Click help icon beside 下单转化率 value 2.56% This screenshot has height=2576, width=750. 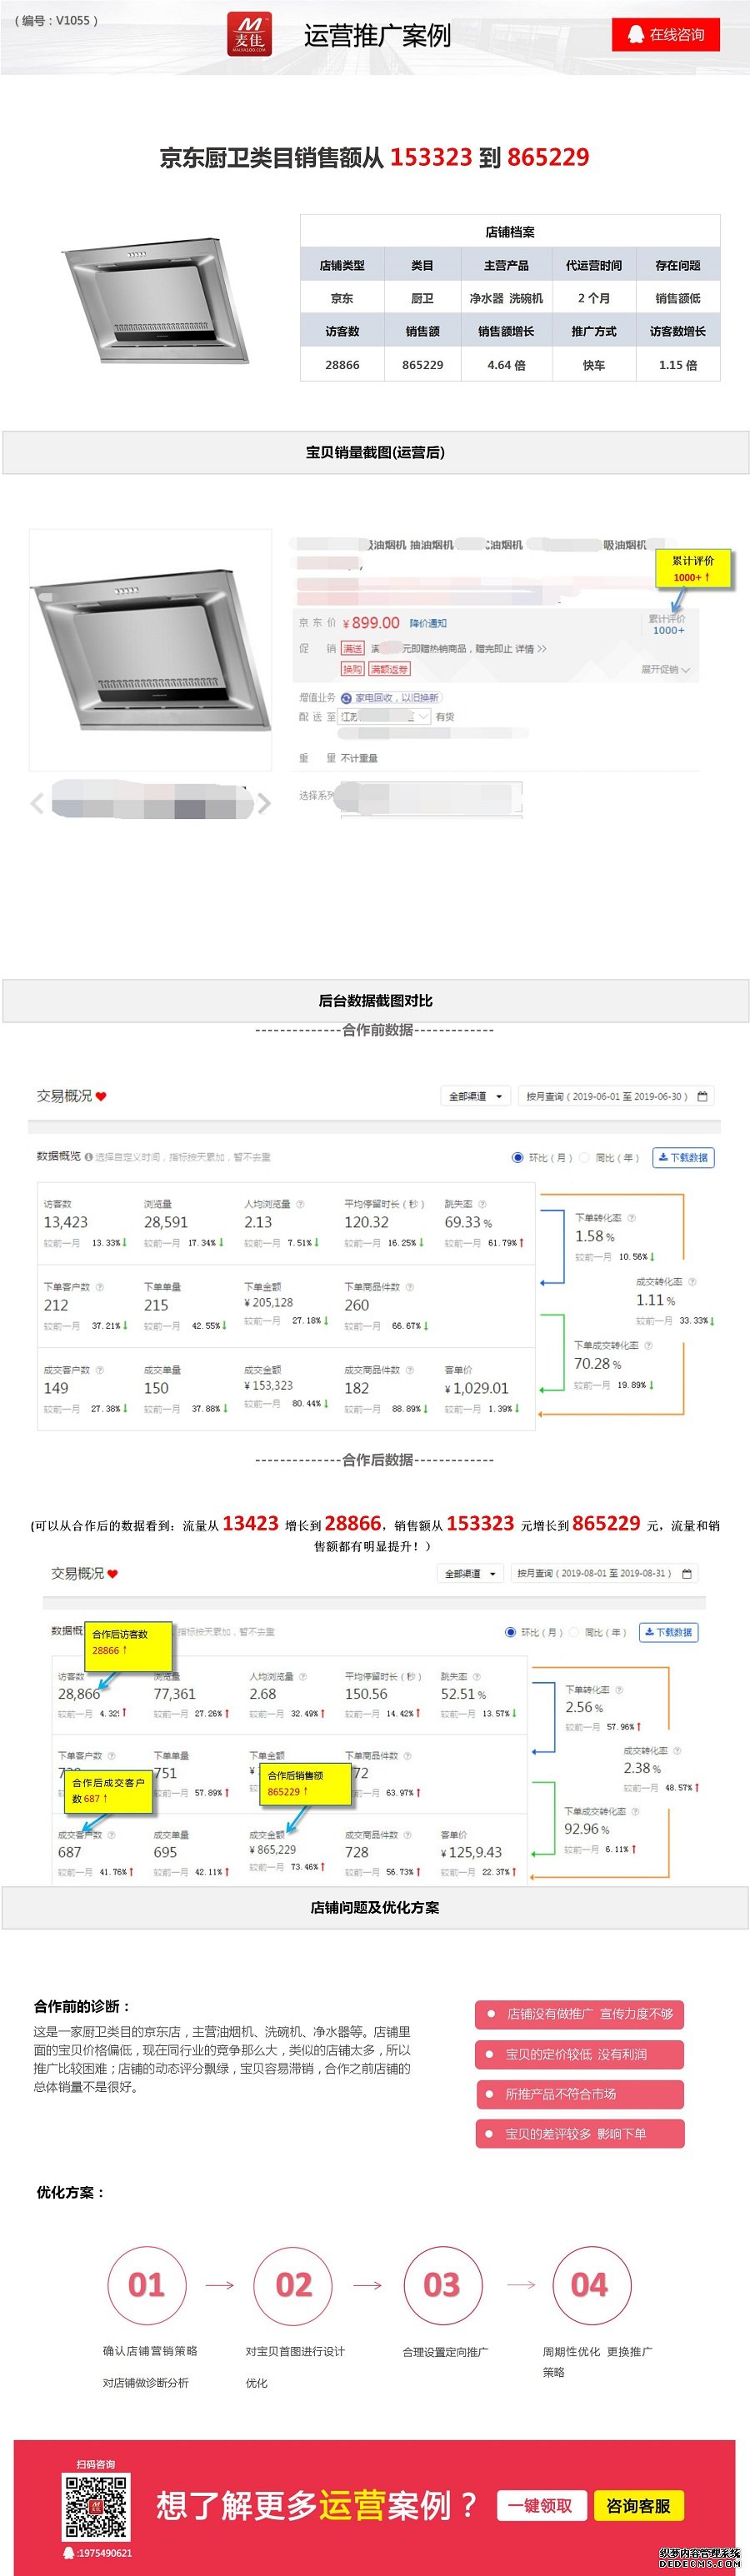tap(620, 1689)
